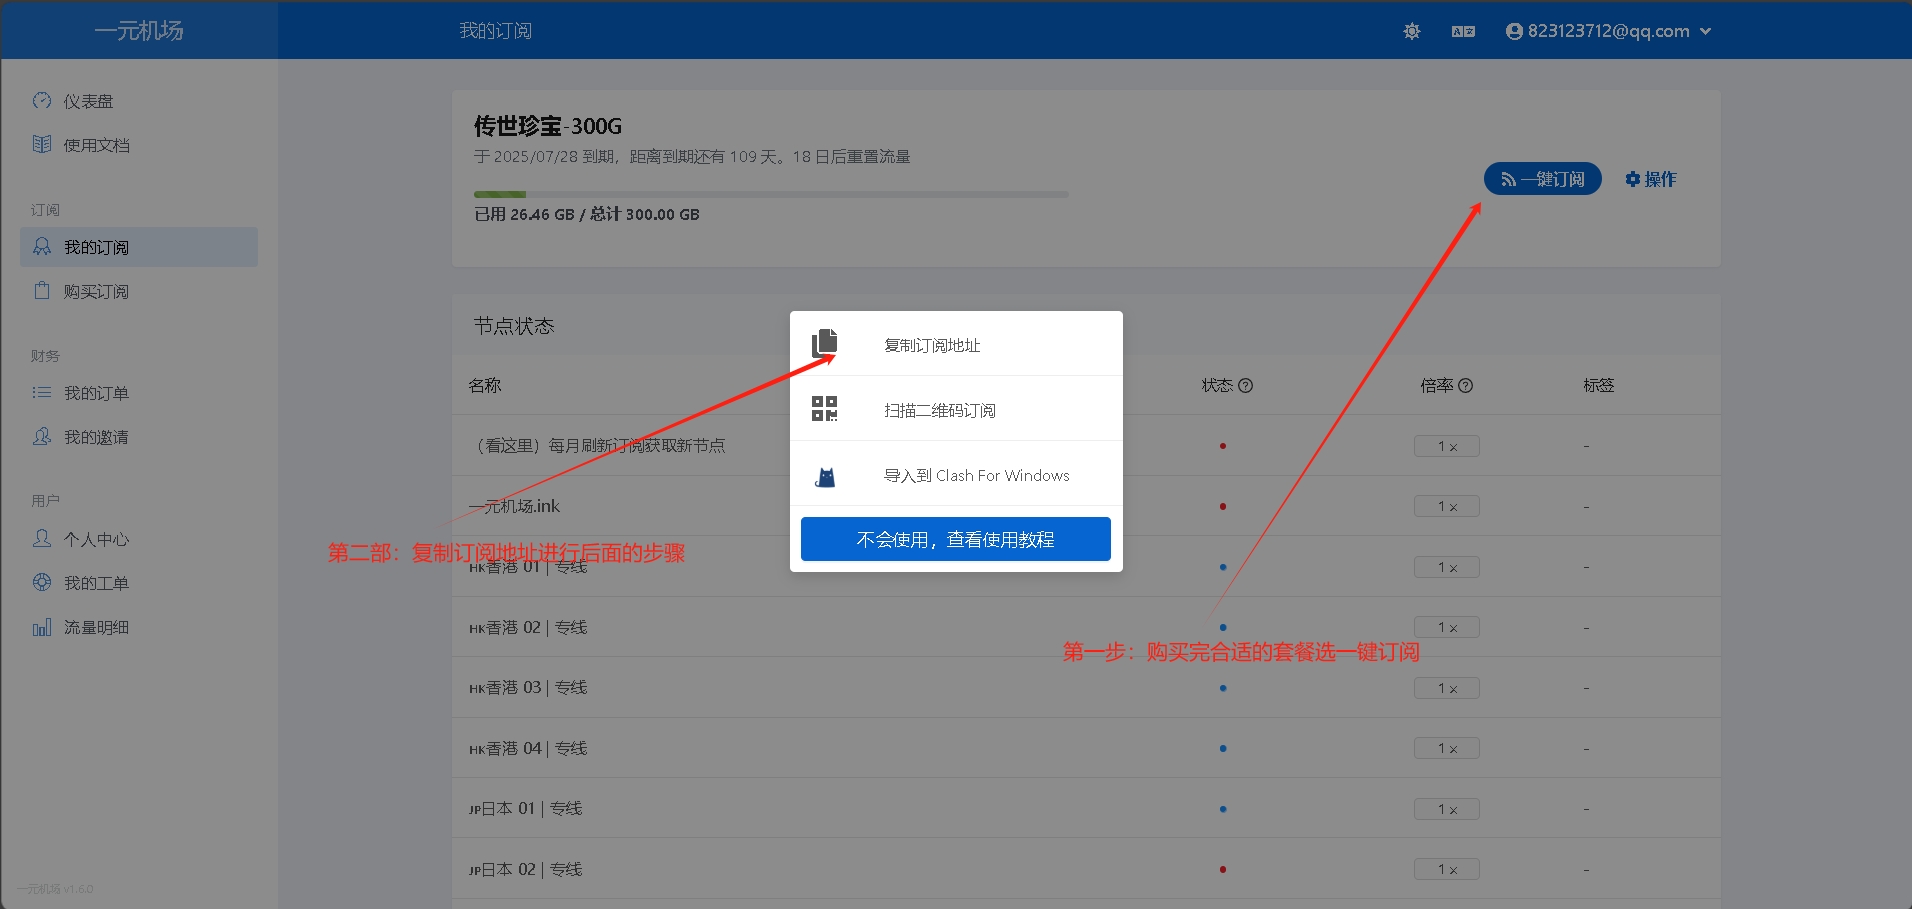Image resolution: width=1912 pixels, height=909 pixels.
Task: Select the 我的邀请 invitation icon
Action: tap(41, 436)
